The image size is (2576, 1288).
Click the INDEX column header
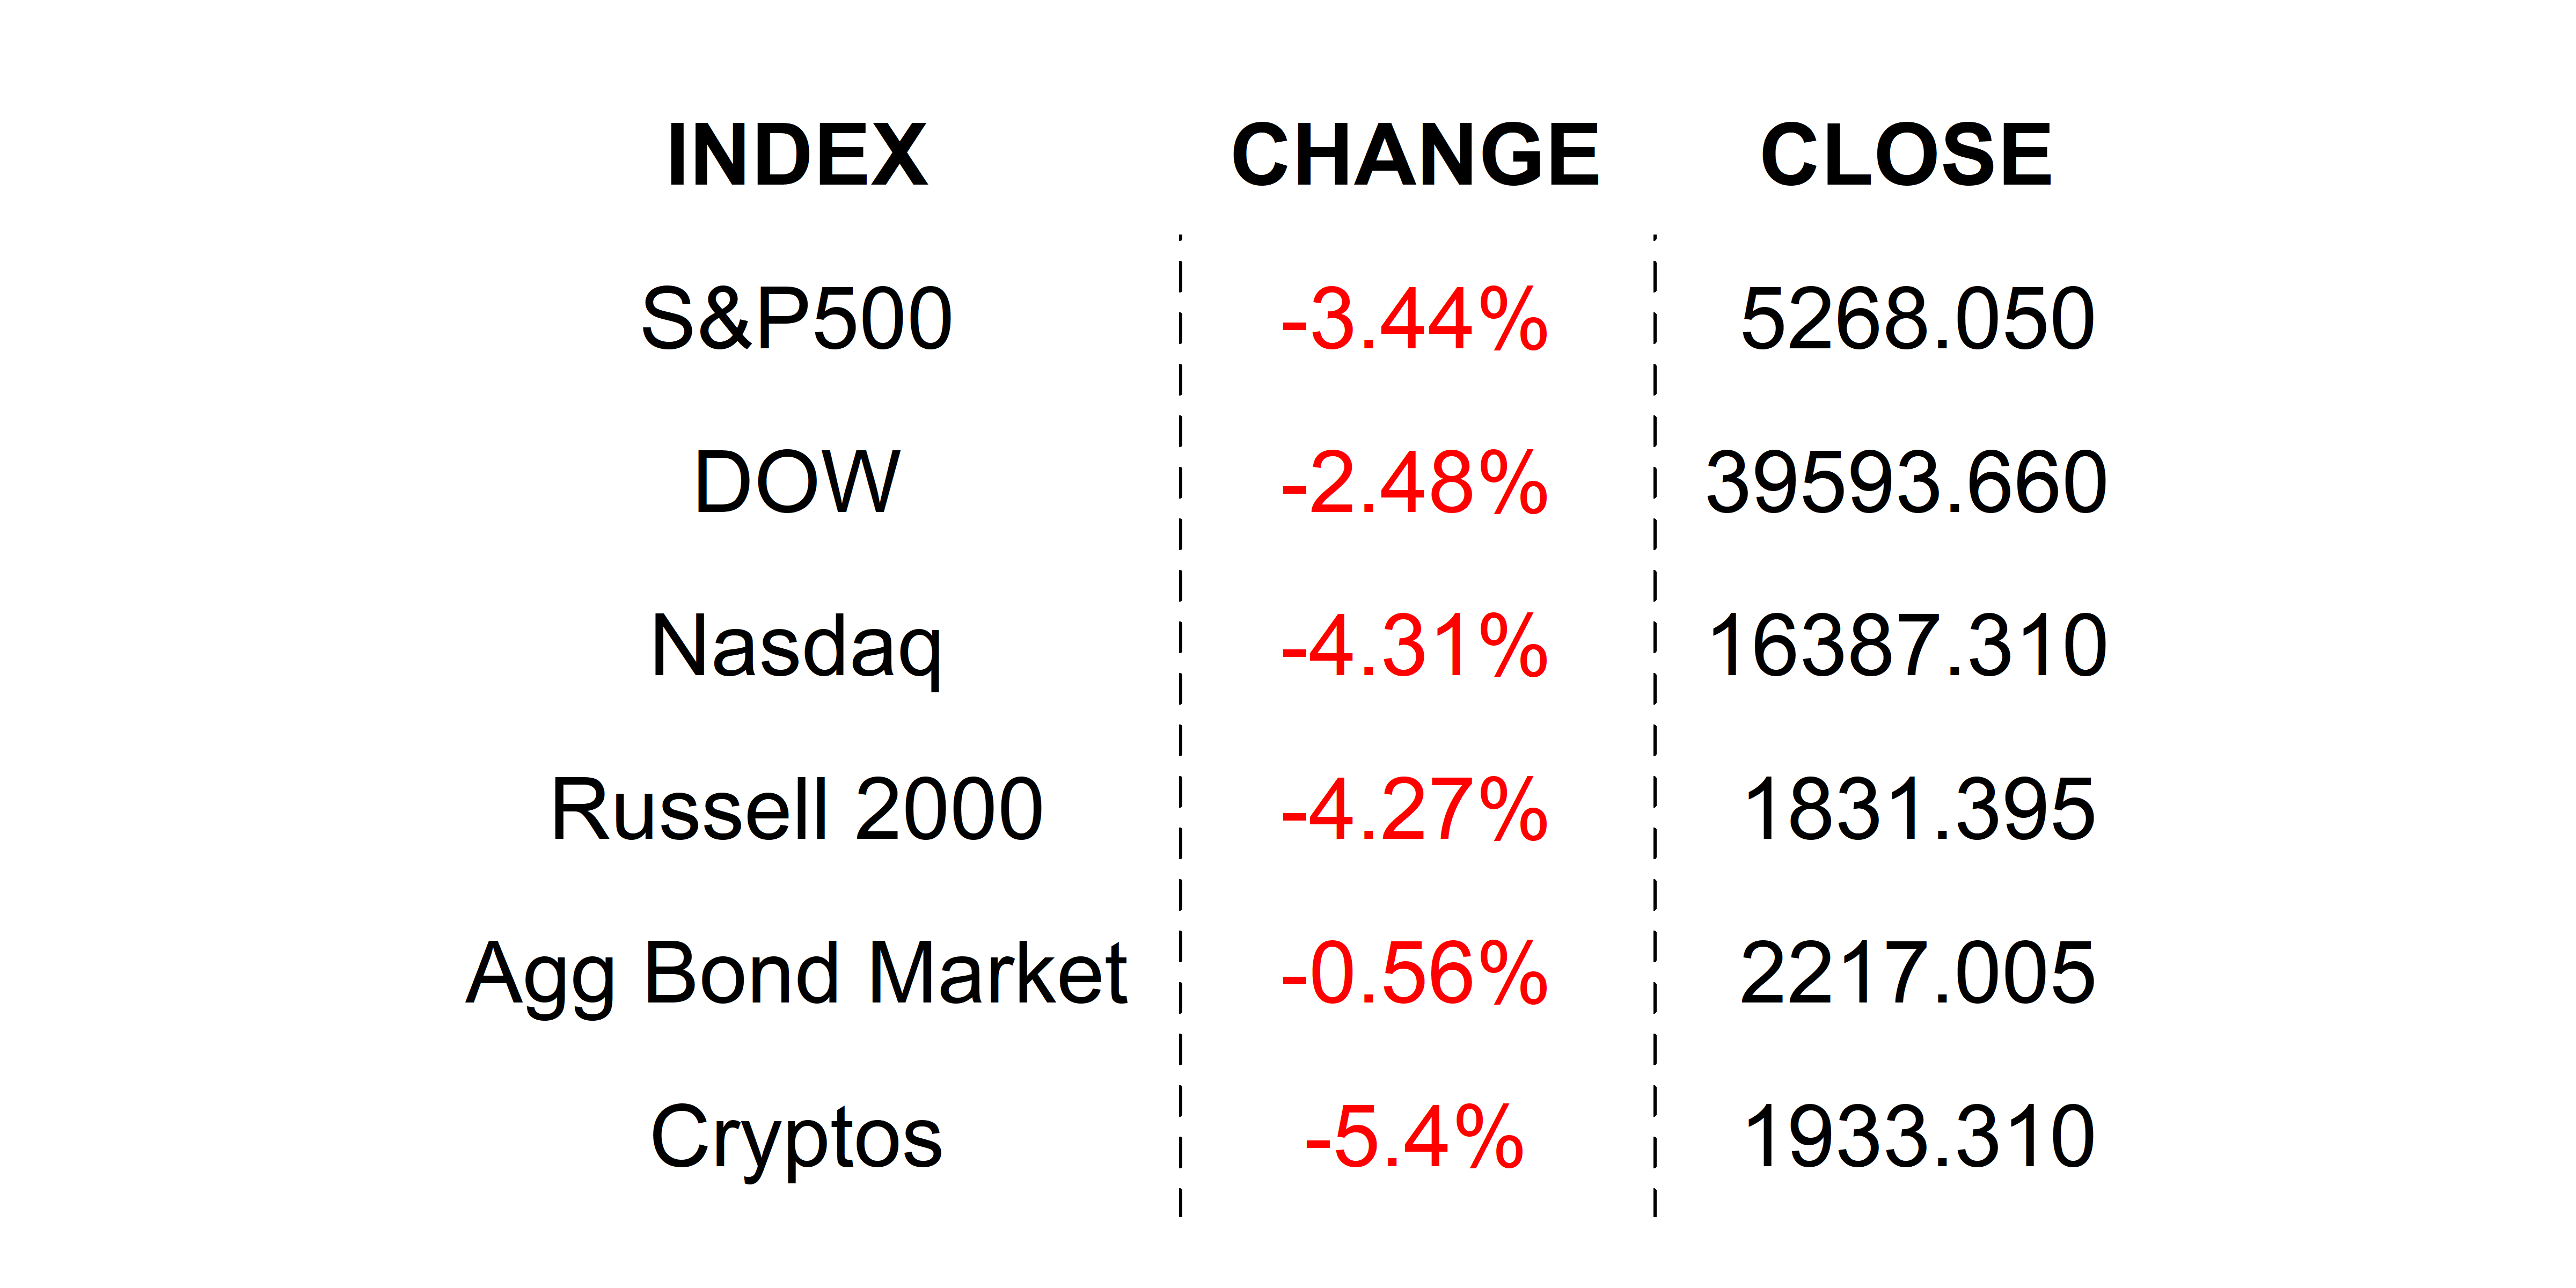tap(797, 155)
